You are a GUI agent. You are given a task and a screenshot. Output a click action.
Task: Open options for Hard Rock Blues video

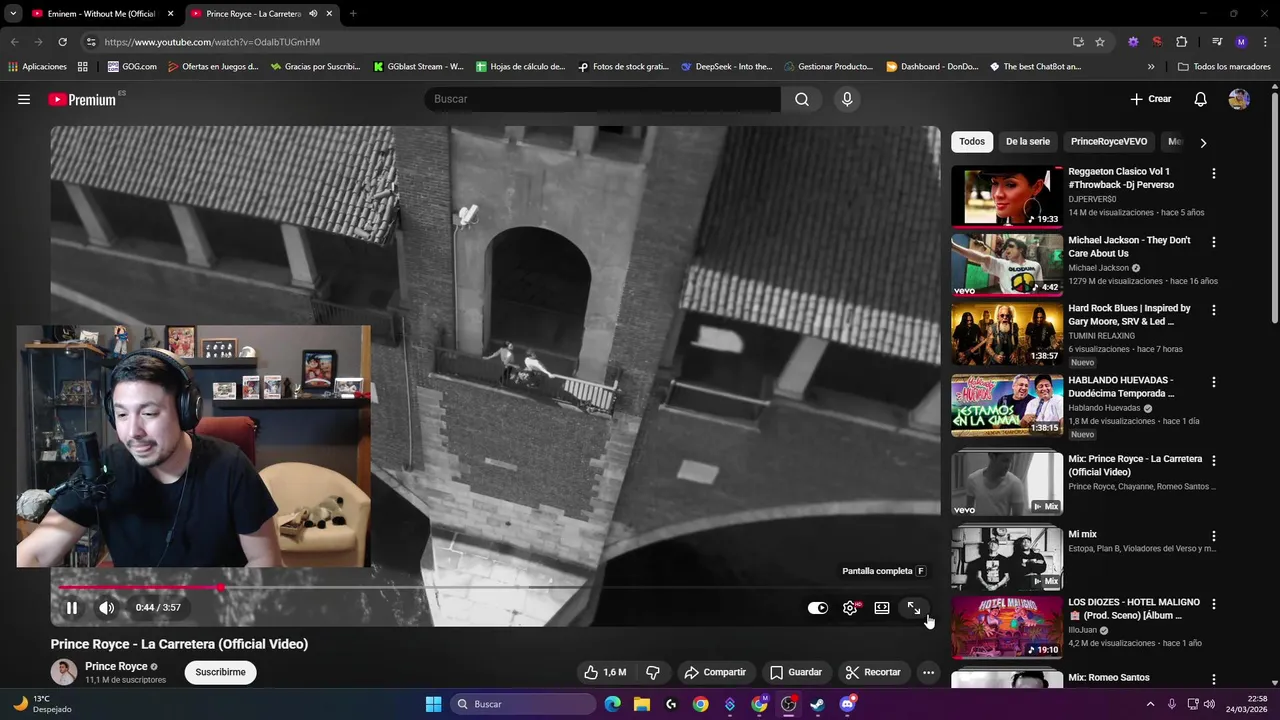pos(1214,310)
